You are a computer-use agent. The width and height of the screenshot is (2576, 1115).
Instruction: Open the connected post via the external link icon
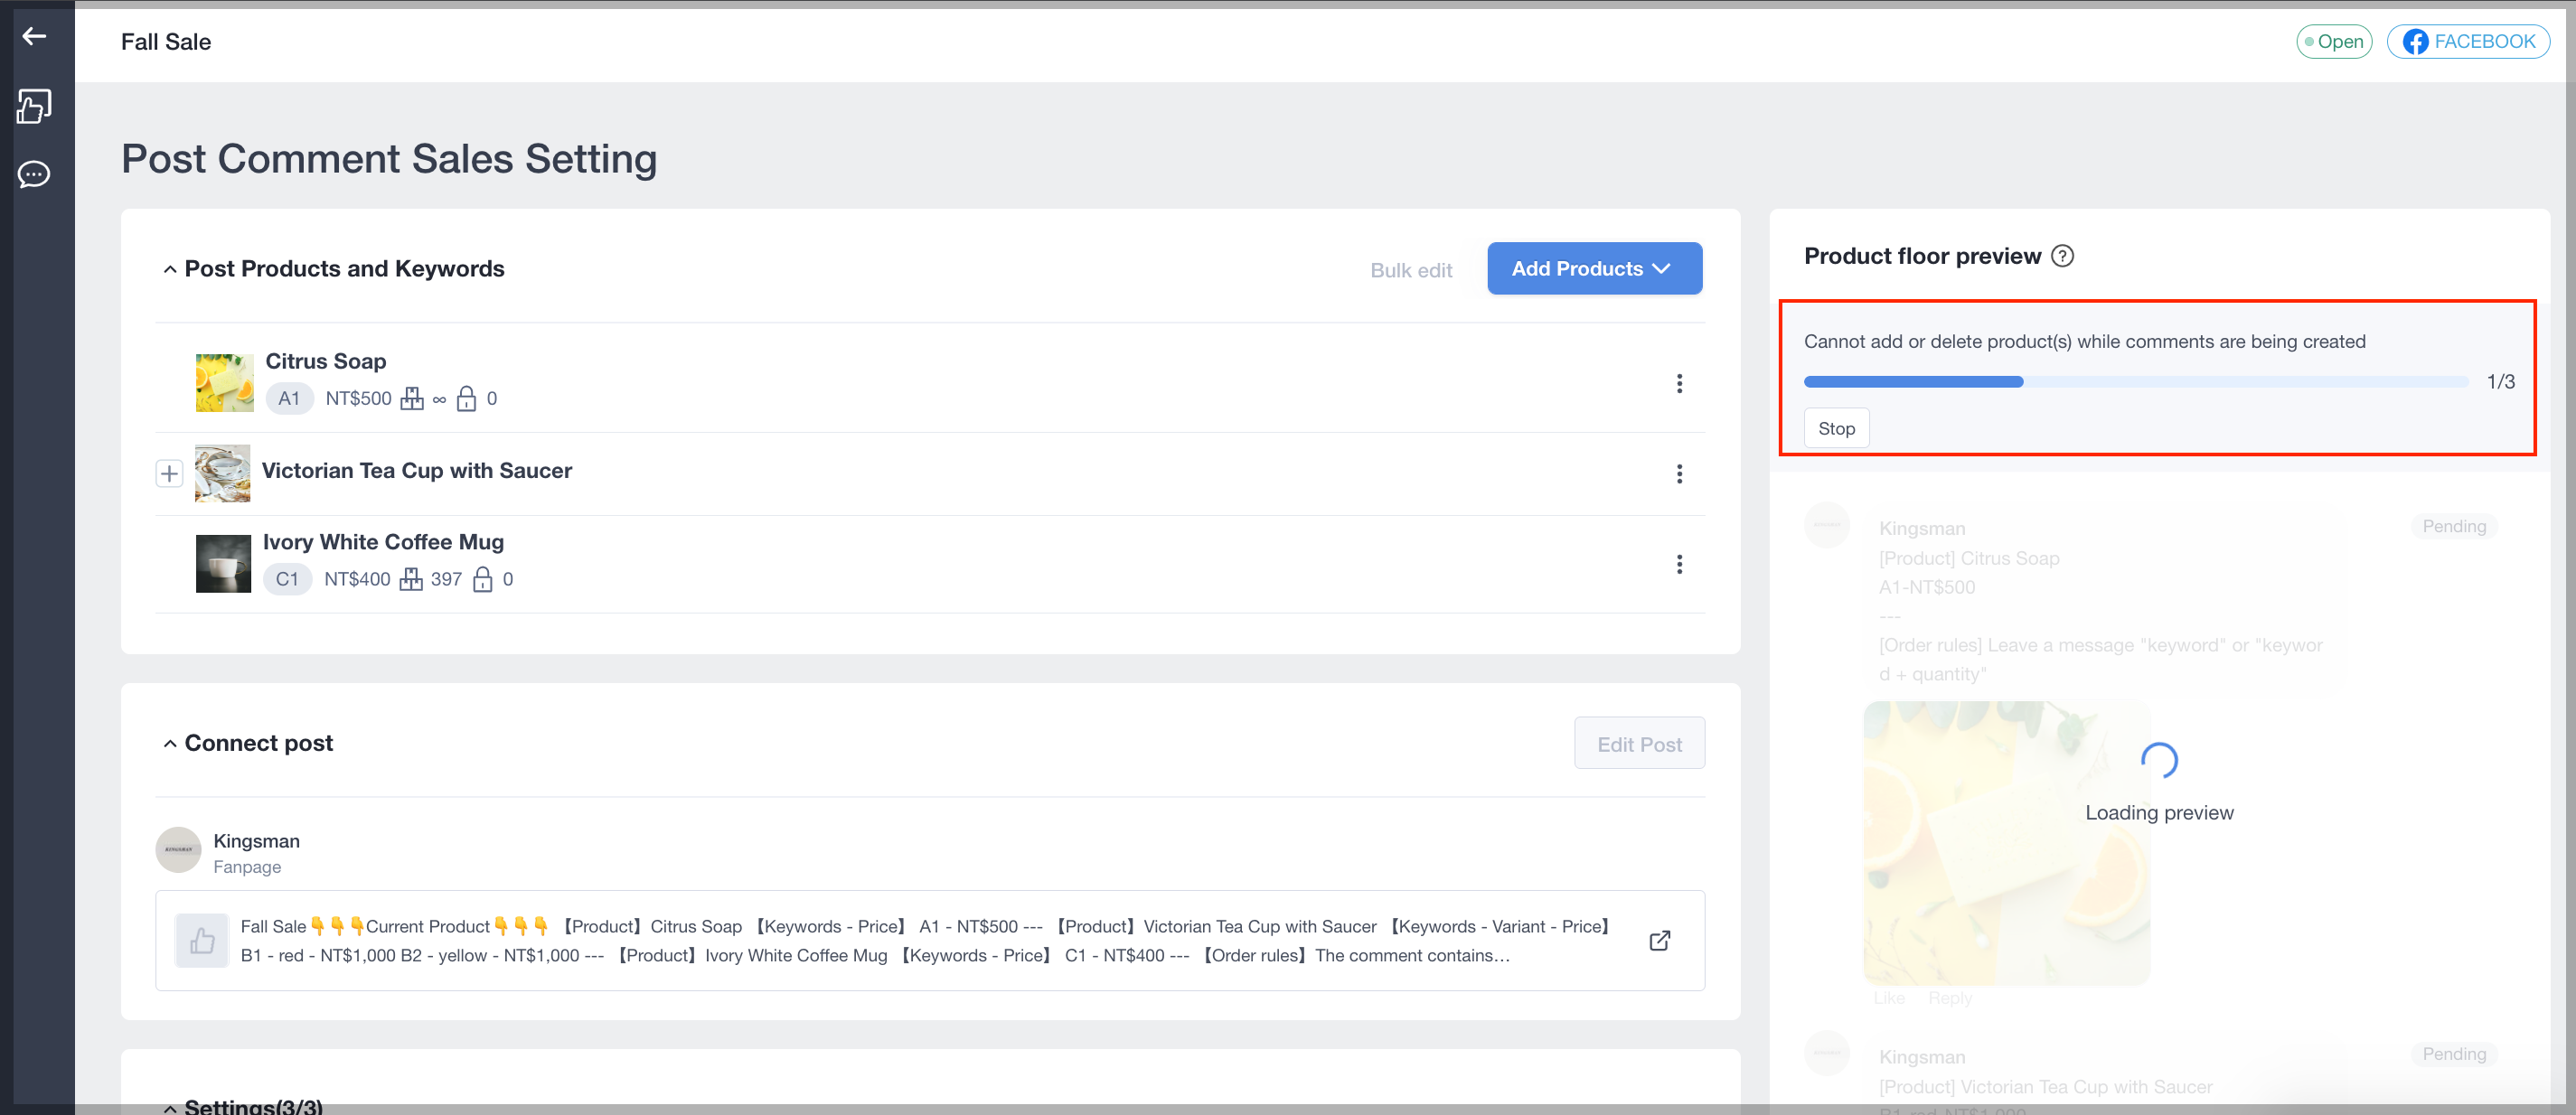[1659, 941]
